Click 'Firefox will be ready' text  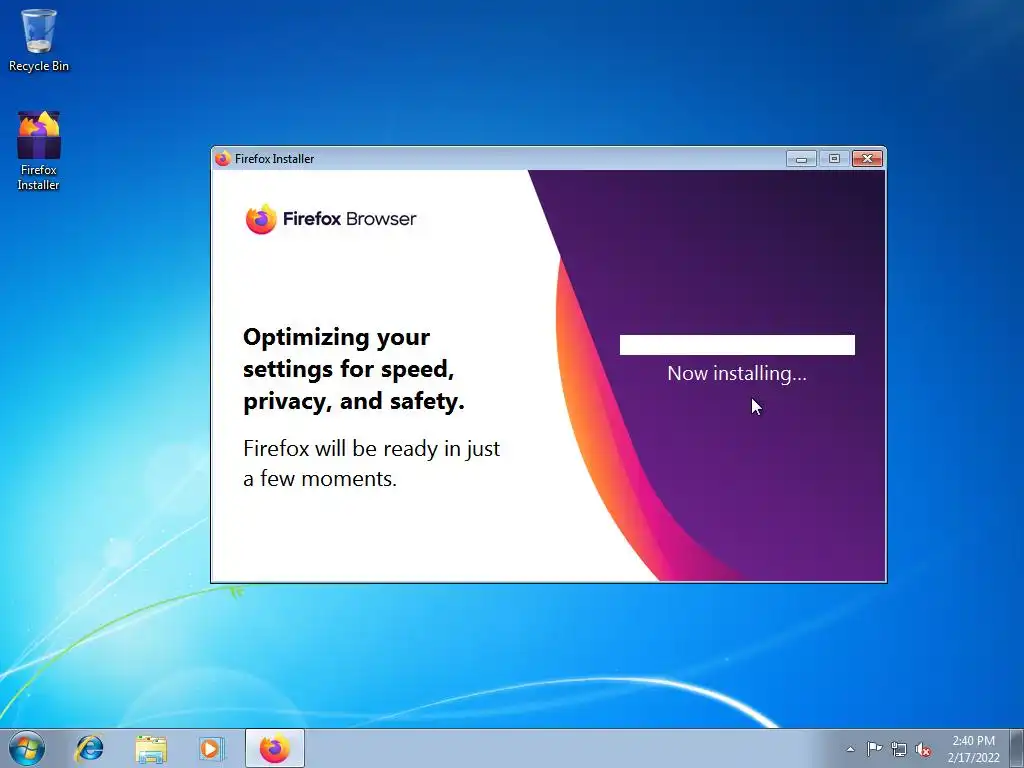(372, 464)
